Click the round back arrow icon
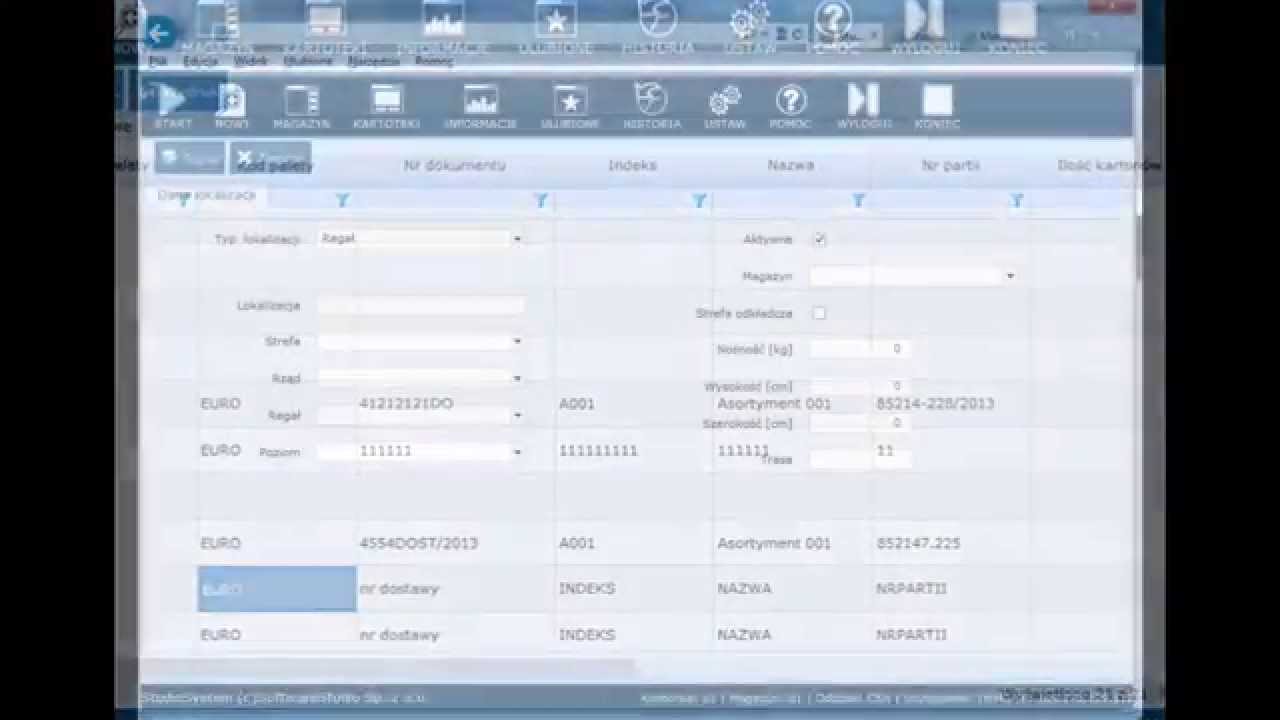1280x720 pixels. (x=160, y=33)
